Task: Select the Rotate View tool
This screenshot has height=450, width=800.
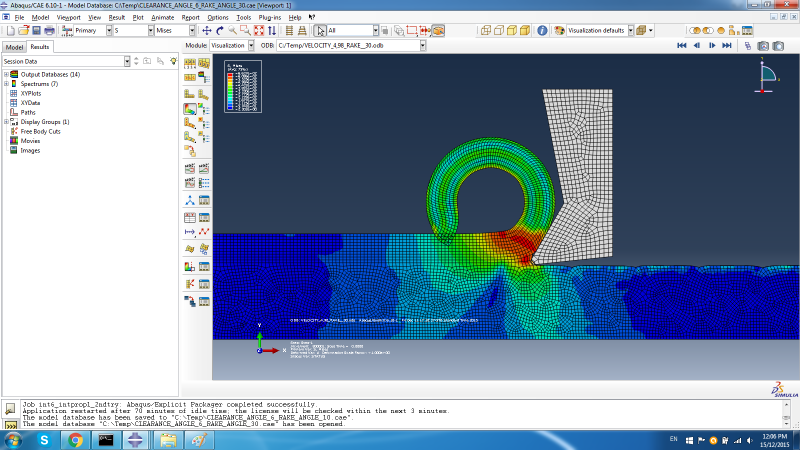Action: (x=220, y=31)
